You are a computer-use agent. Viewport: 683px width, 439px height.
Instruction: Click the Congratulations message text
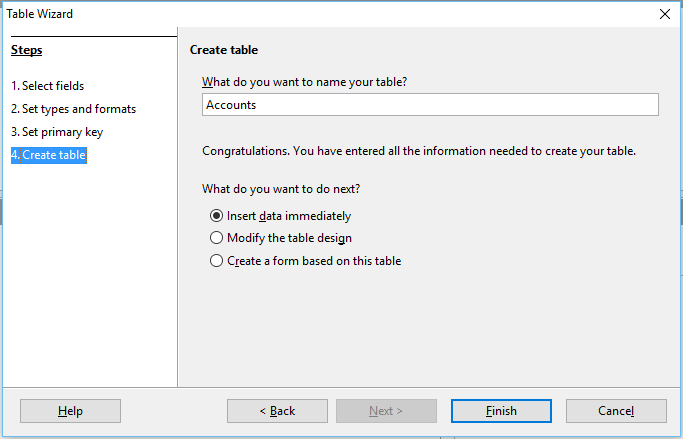tap(419, 152)
